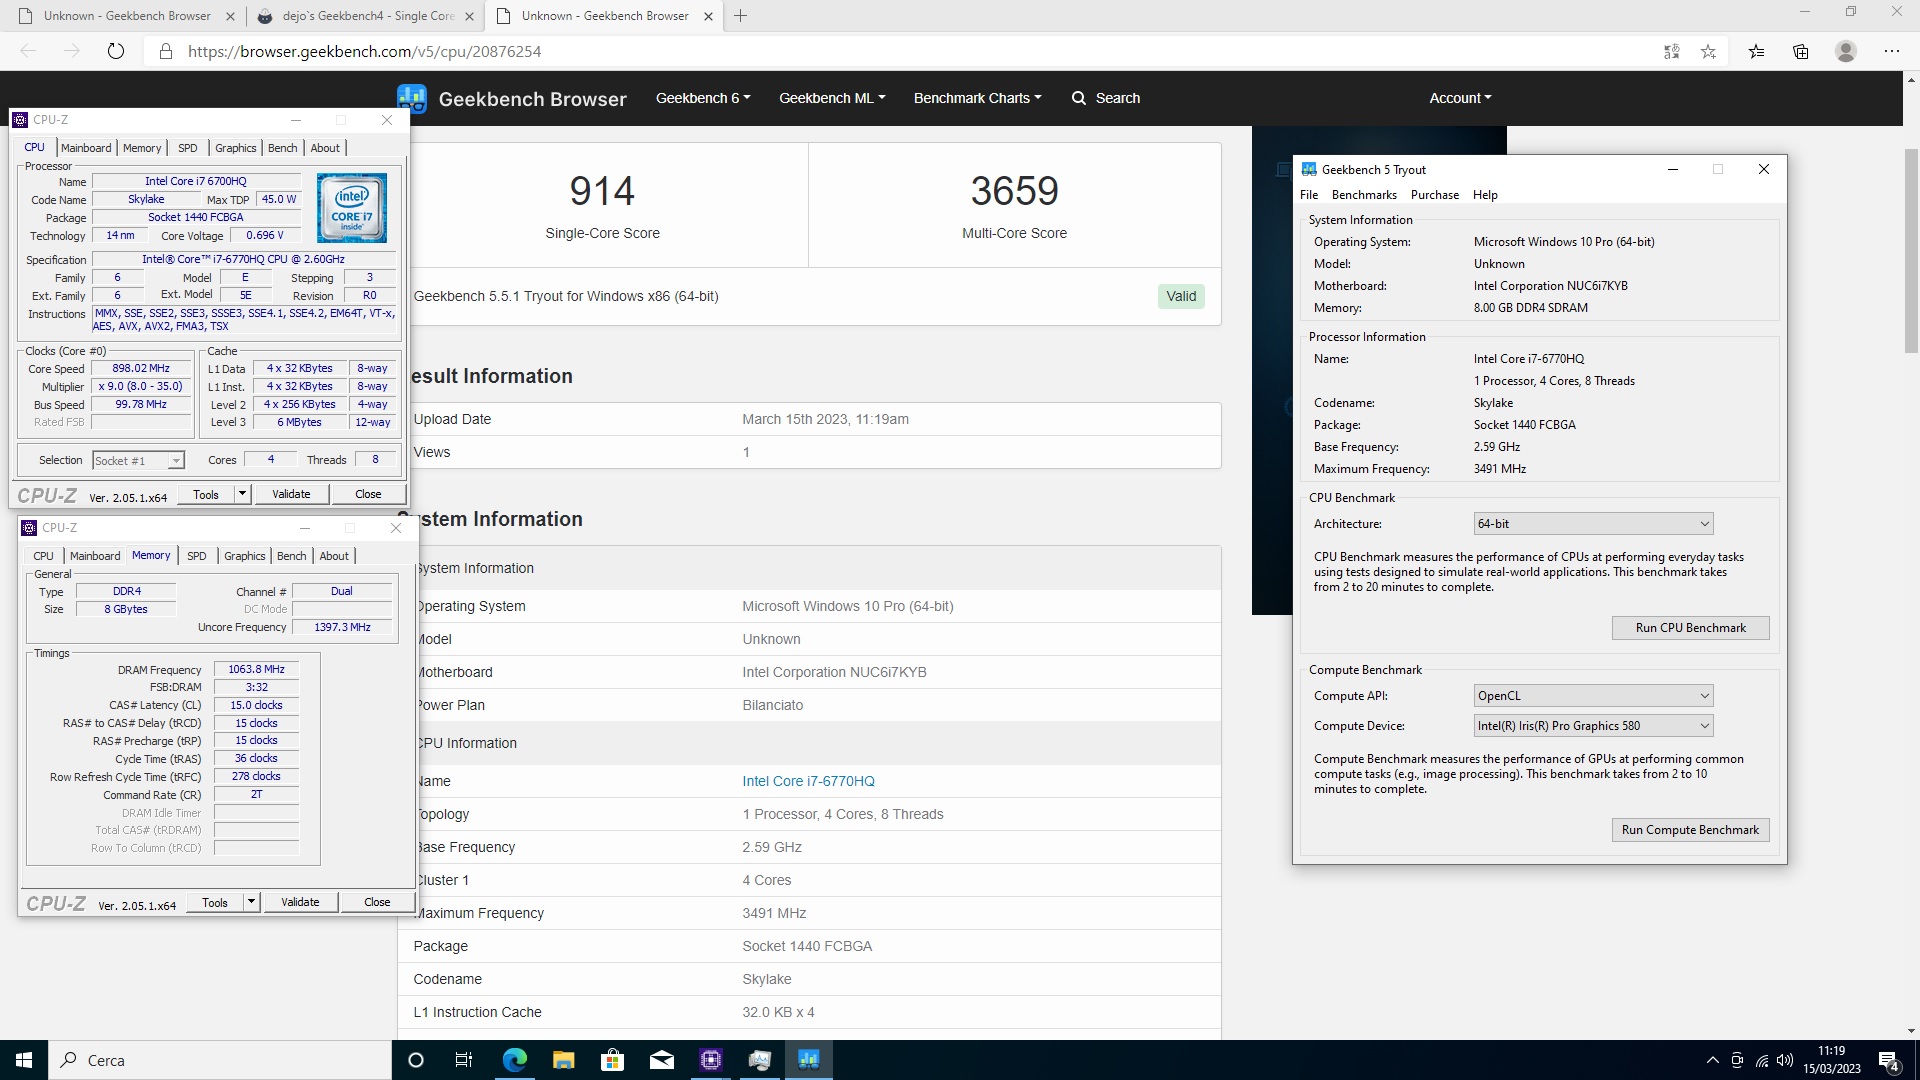Click the Cerca taskbar search box
Viewport: 1920px width, 1080px height.
(x=220, y=1060)
